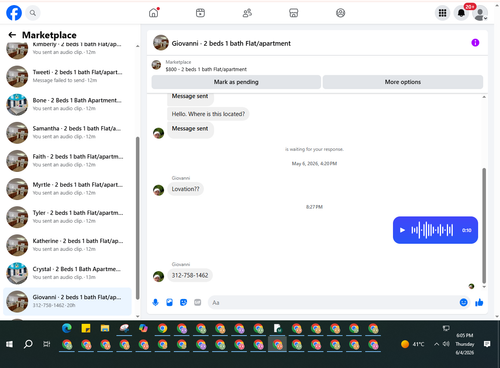This screenshot has width=500, height=368.
Task: Open the Marketplace storefront icon
Action: coord(294,13)
